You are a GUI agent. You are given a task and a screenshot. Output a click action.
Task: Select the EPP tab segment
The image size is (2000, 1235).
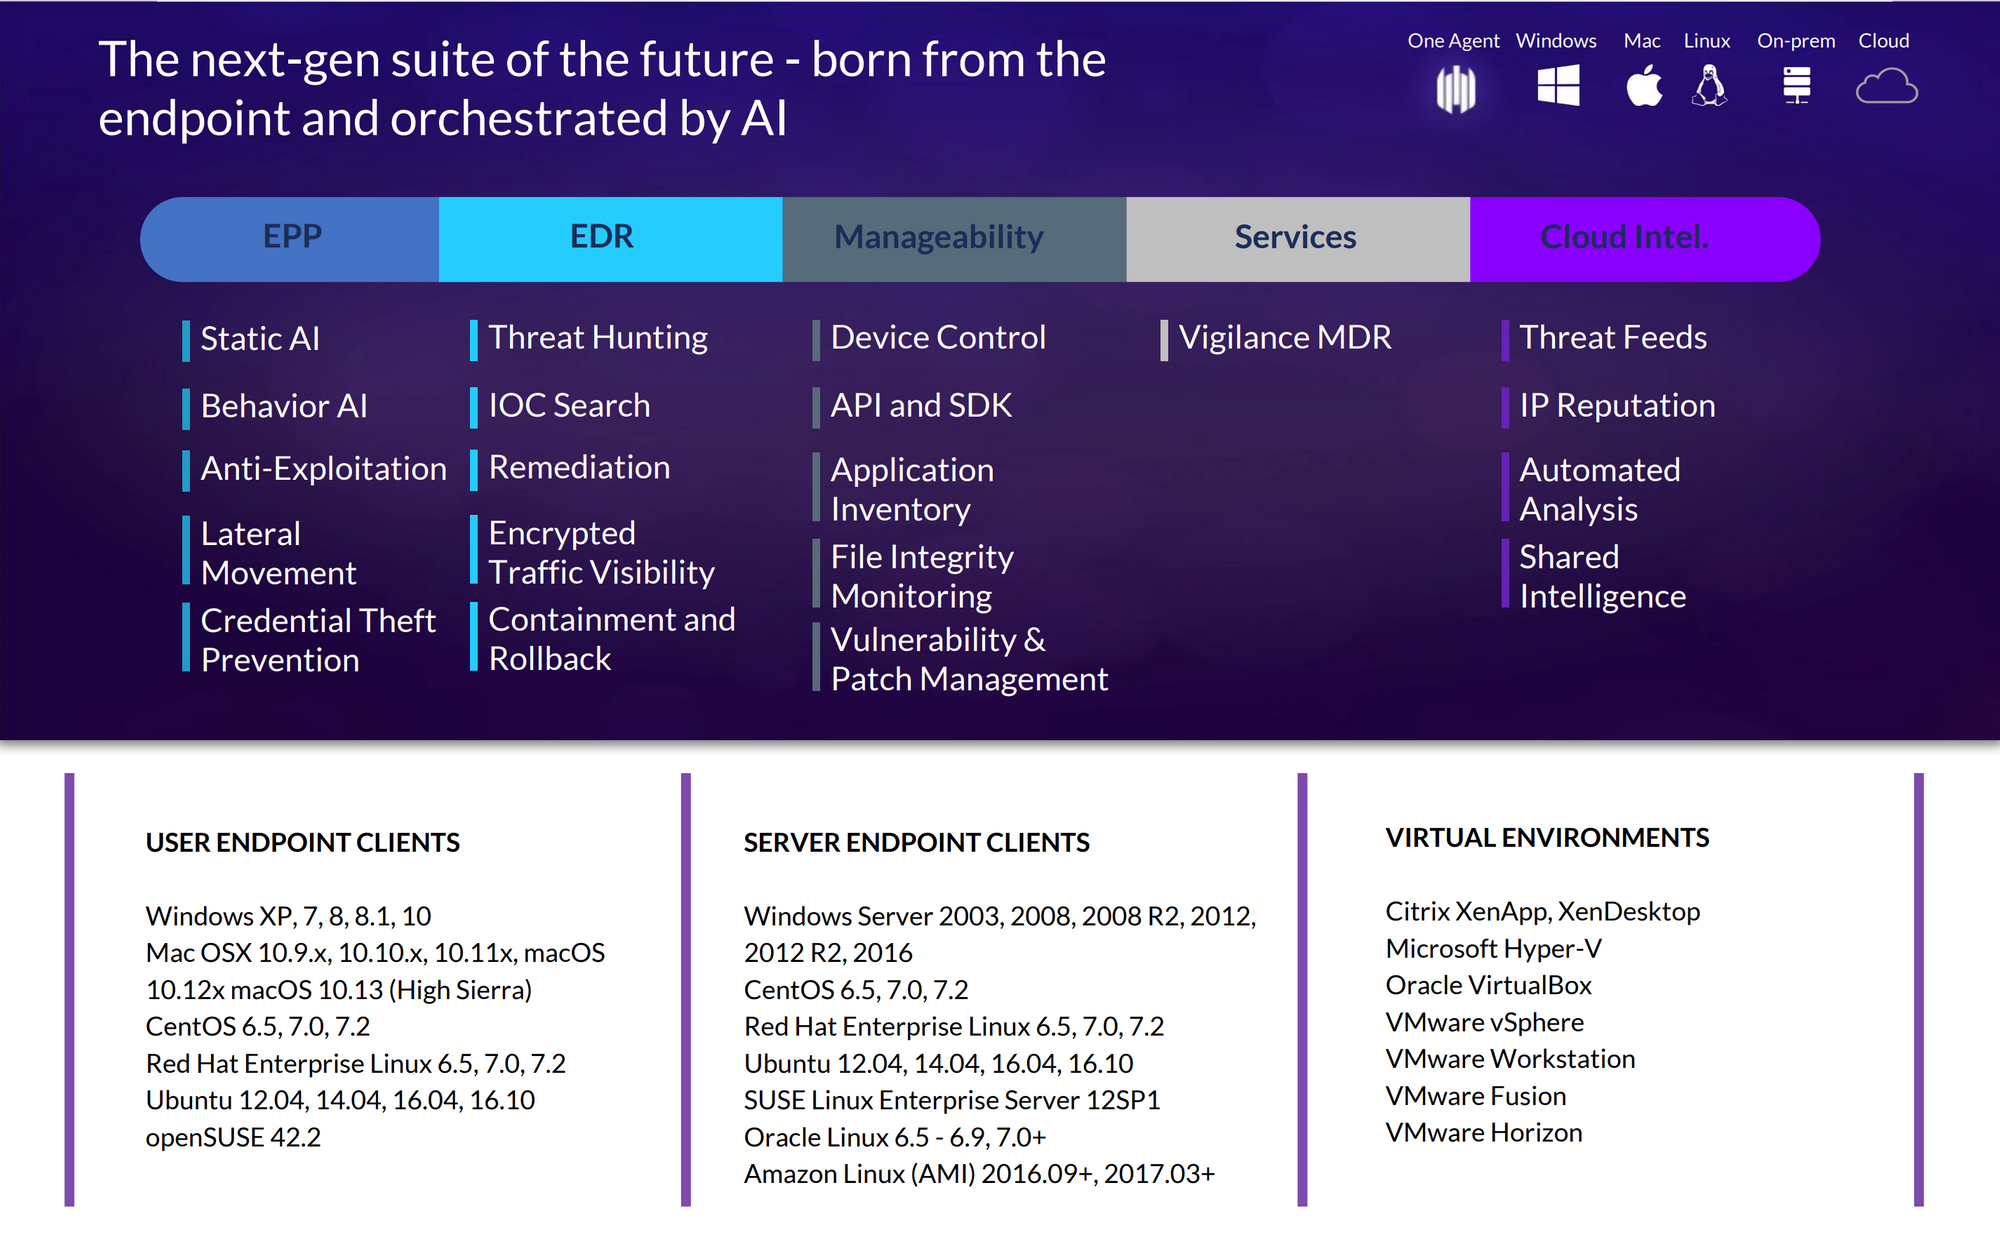pos(291,238)
